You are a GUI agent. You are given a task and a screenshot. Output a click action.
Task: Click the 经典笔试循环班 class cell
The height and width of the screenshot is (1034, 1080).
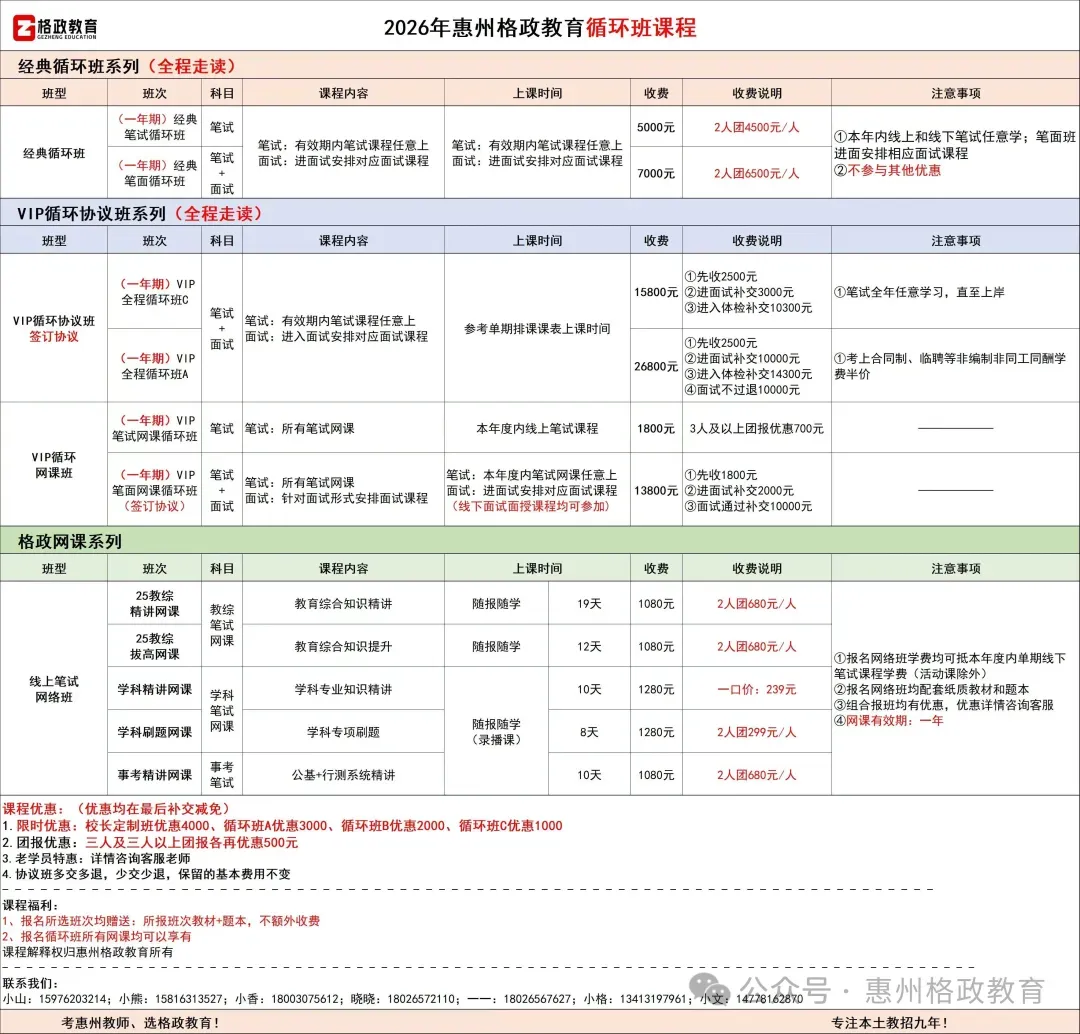pos(155,127)
